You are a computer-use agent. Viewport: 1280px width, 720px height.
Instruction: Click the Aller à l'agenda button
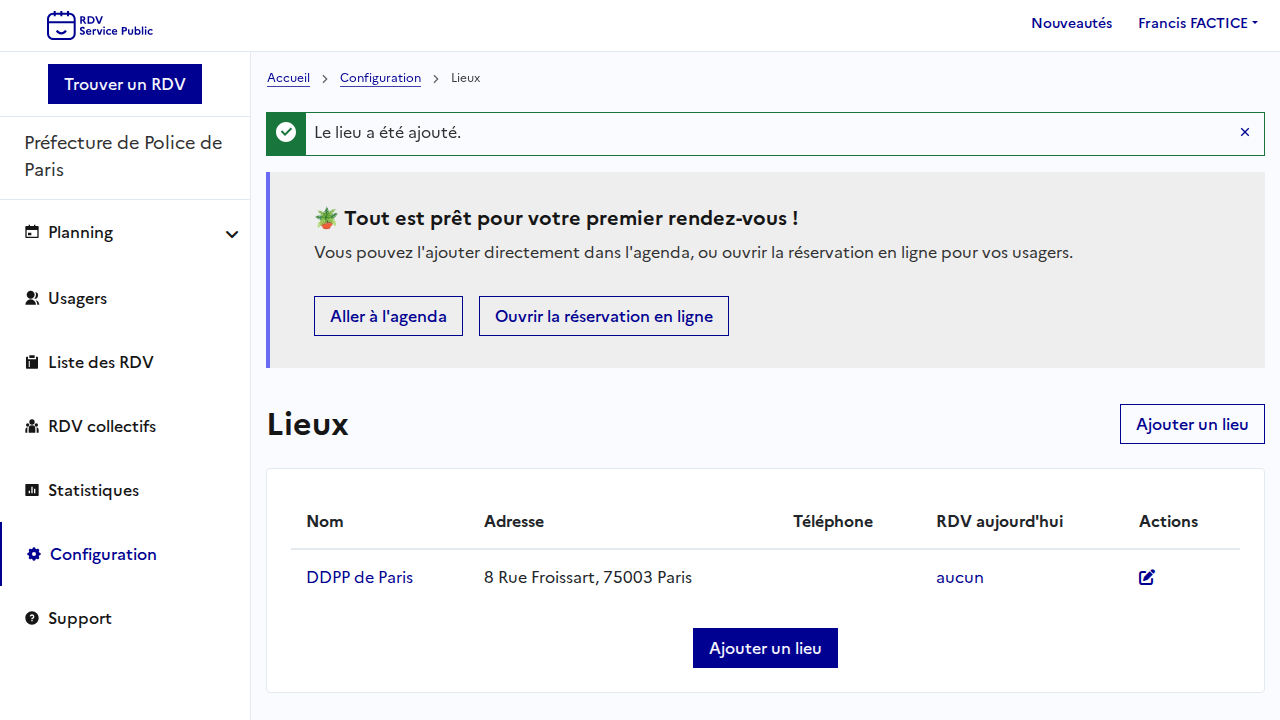(x=388, y=316)
